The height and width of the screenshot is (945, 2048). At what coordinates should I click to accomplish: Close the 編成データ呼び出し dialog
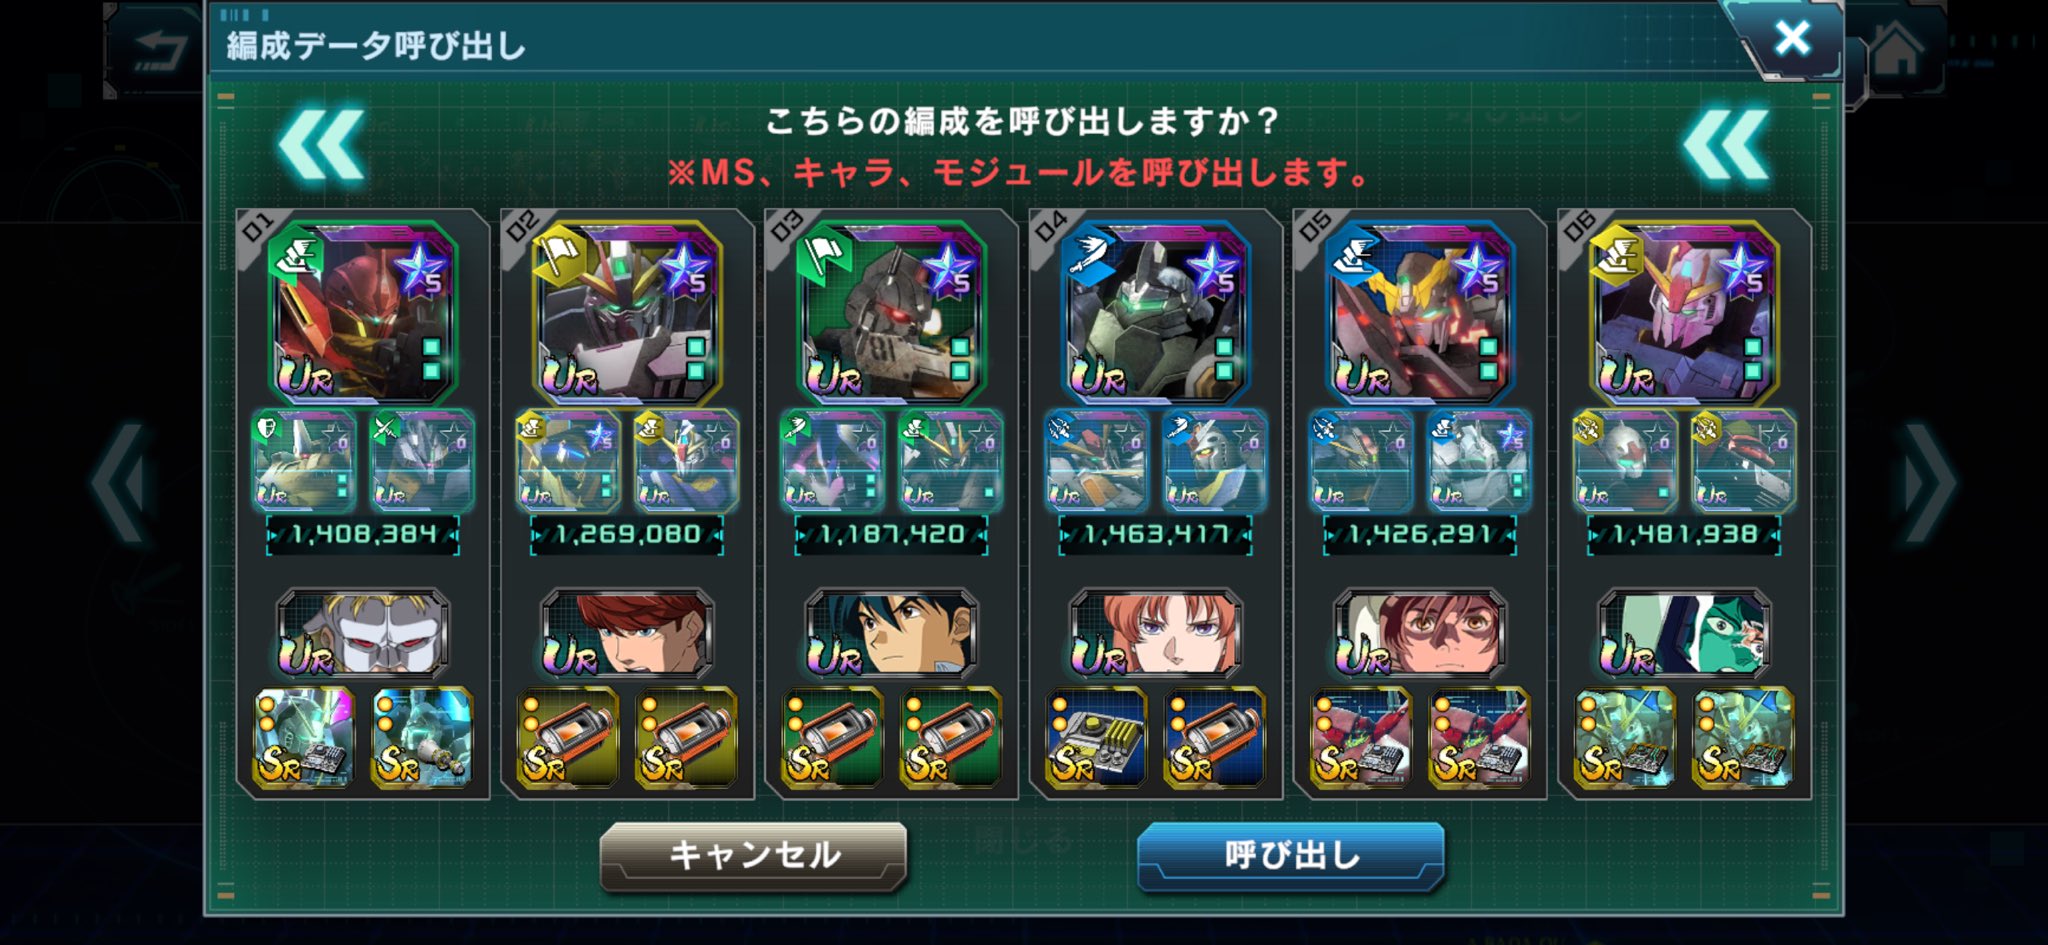click(x=1792, y=38)
